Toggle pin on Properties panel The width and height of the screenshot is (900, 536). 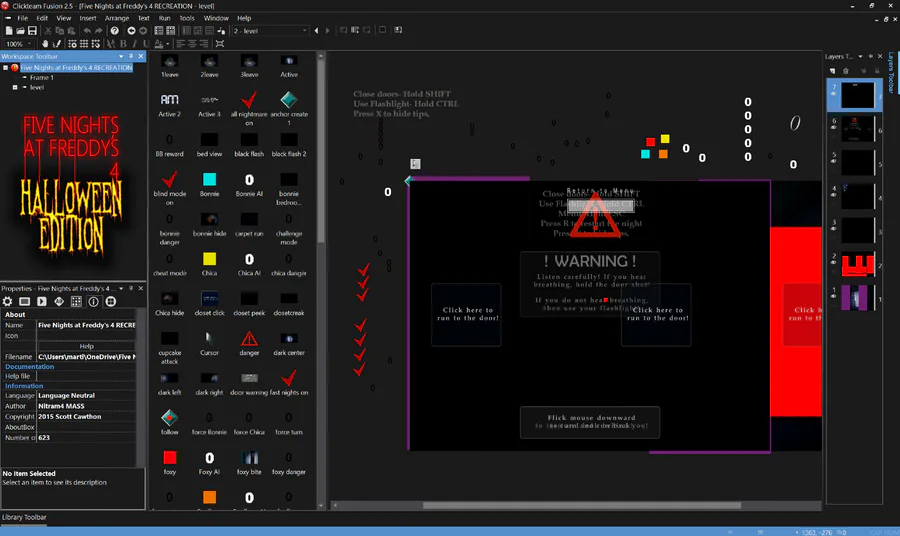(x=131, y=288)
